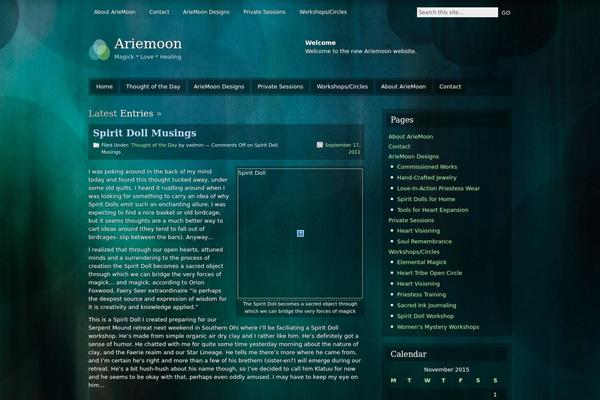The image size is (600, 400).
Task: Click the Ariemoon logo icon
Action: pos(99,50)
